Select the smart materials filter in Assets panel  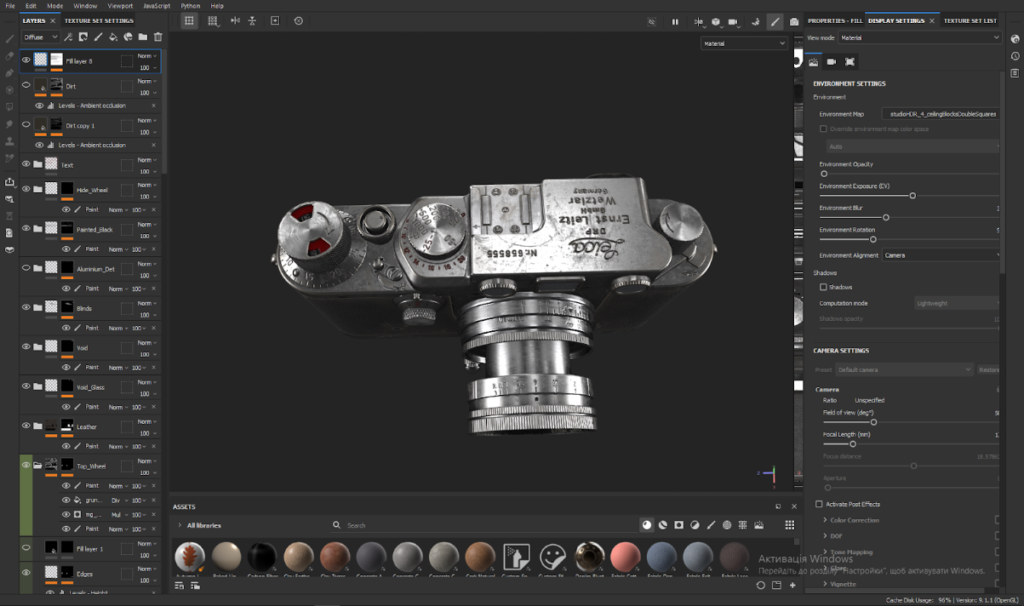[x=663, y=524]
